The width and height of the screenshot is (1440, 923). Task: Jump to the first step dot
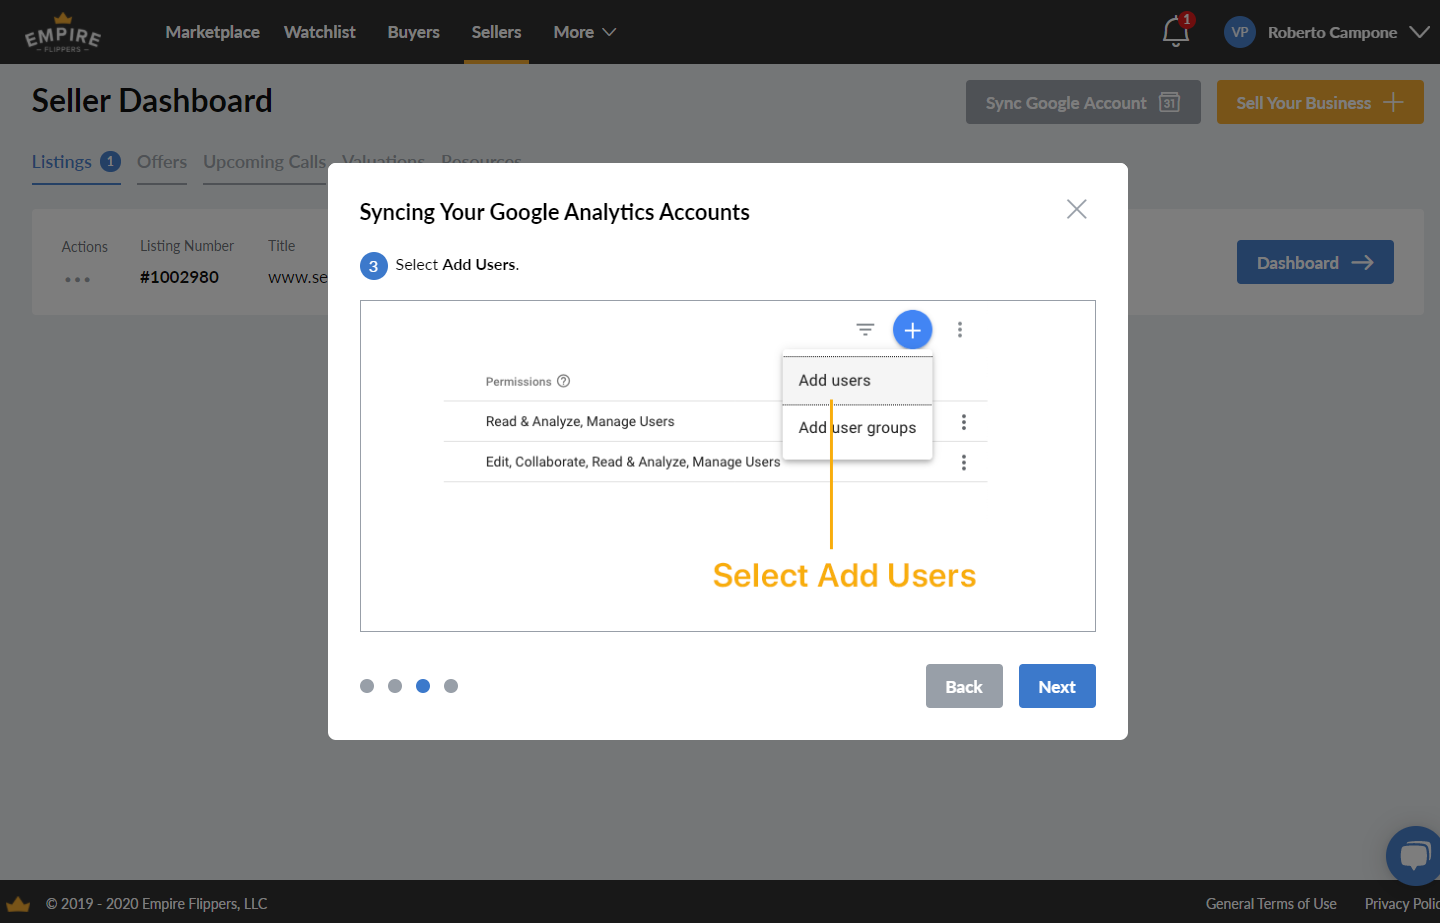367,686
